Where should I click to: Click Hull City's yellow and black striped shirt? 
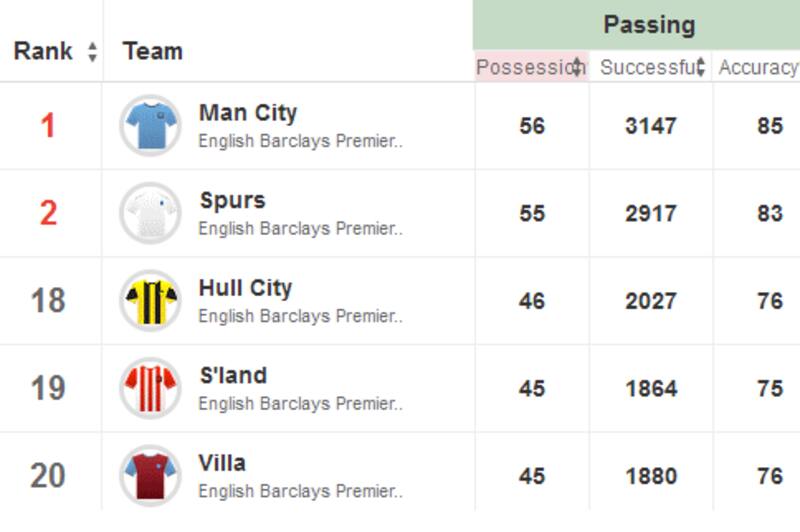coord(151,301)
